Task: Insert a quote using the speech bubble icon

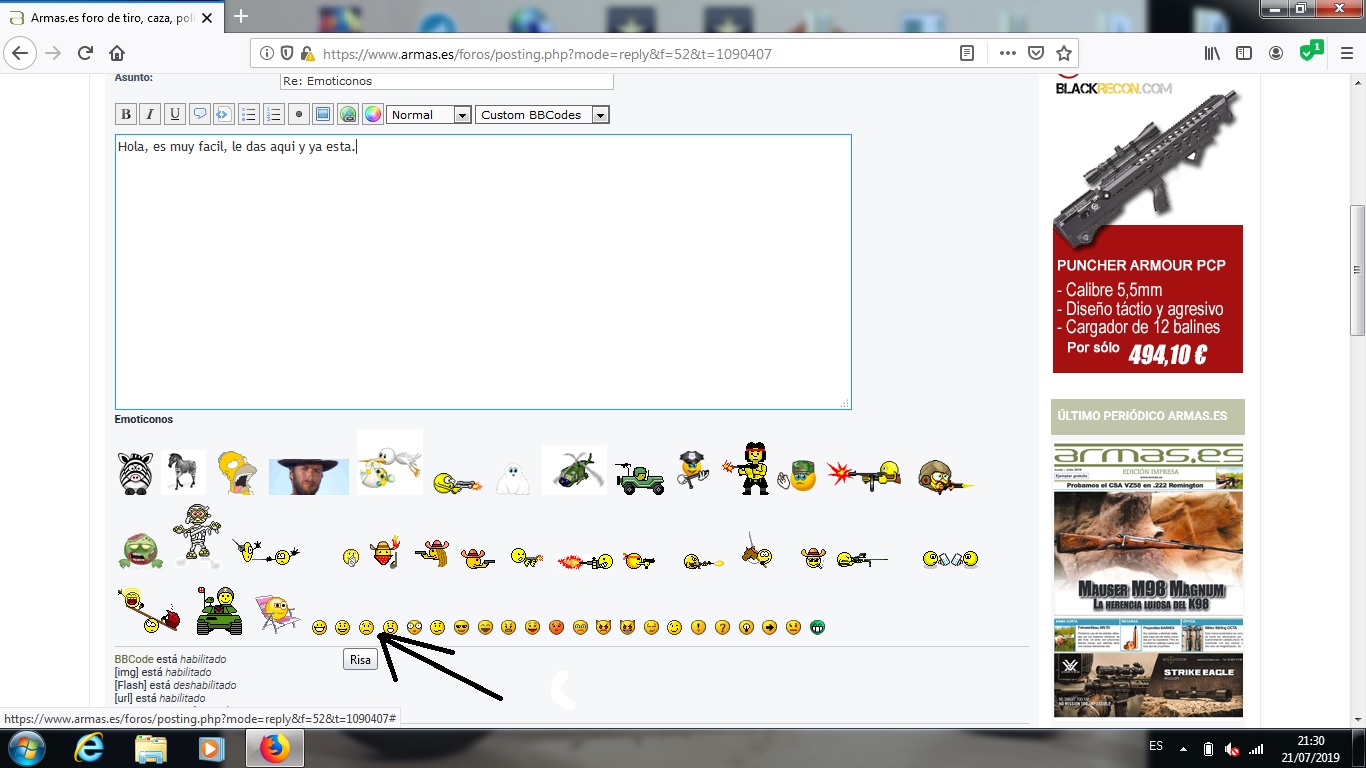Action: pos(200,114)
